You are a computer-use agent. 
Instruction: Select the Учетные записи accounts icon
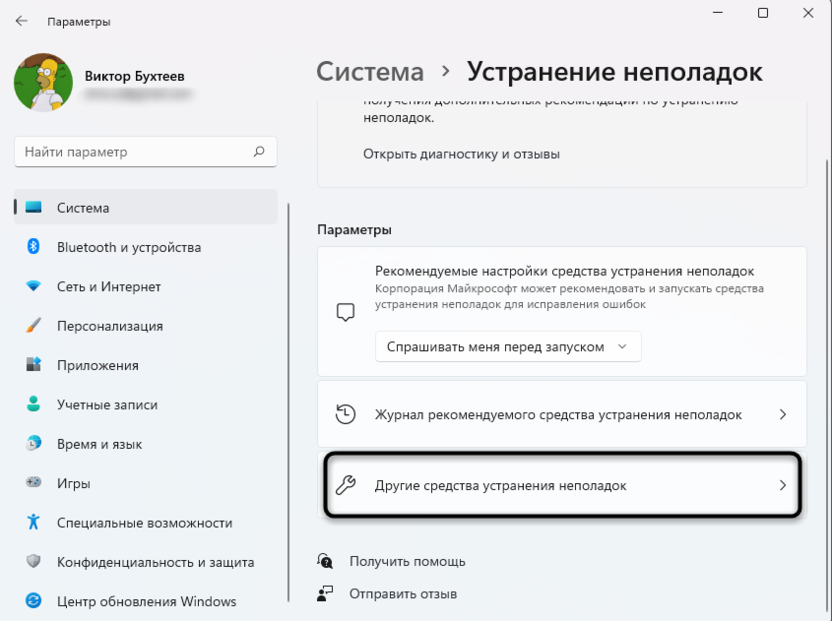33,404
